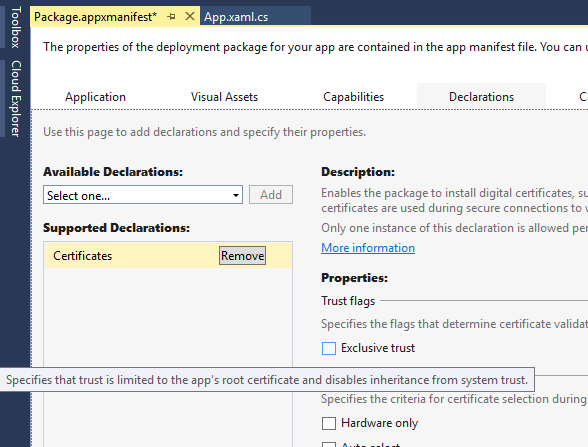Viewport: 588px width, 447px height.
Task: Switch to the App.xaml.cs document tab
Action: (x=236, y=17)
